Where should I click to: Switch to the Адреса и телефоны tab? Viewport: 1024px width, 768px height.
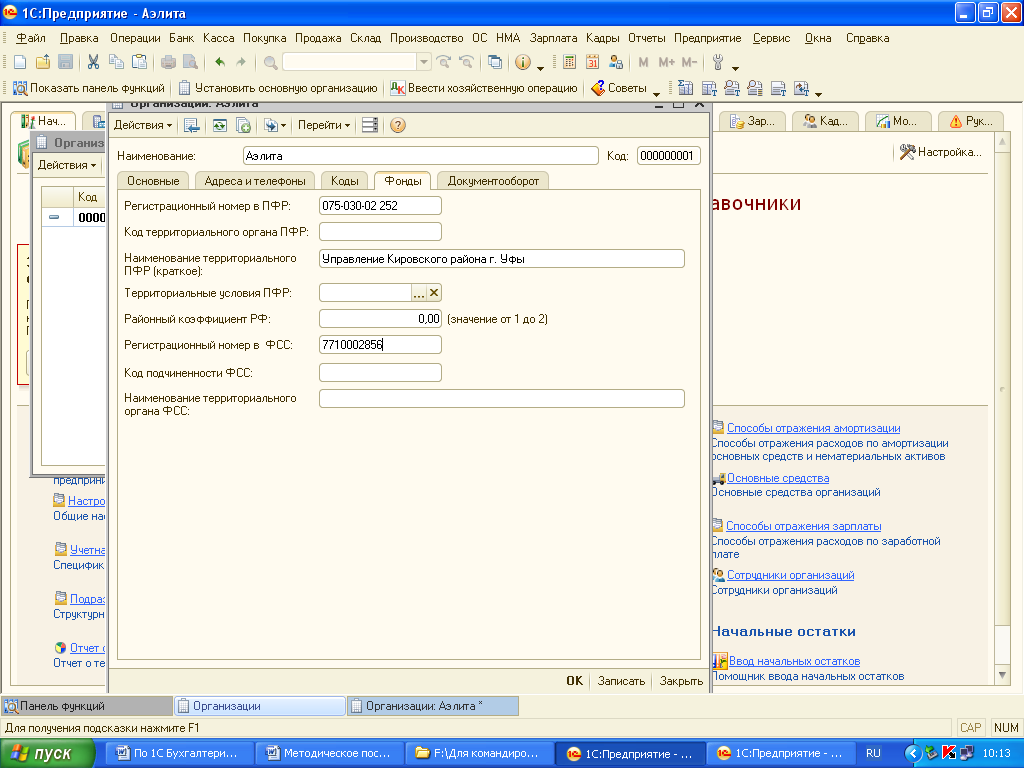[255, 181]
